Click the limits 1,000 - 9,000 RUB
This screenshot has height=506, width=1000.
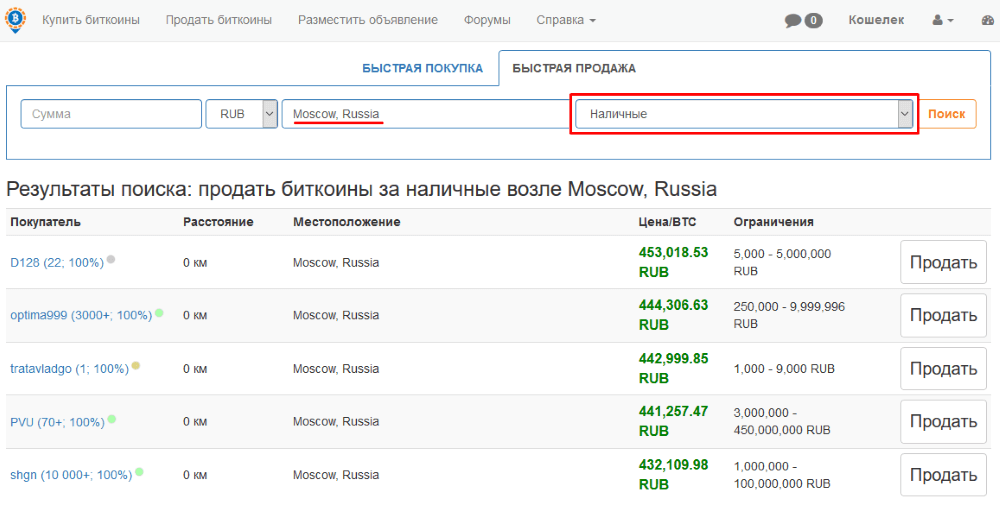click(x=784, y=369)
